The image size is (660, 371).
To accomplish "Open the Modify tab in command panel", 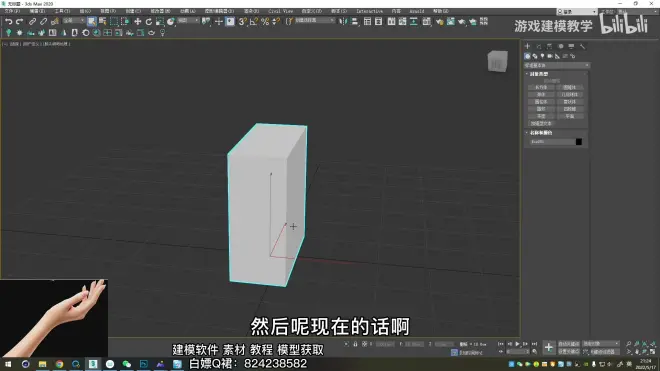I will pyautogui.click(x=538, y=46).
